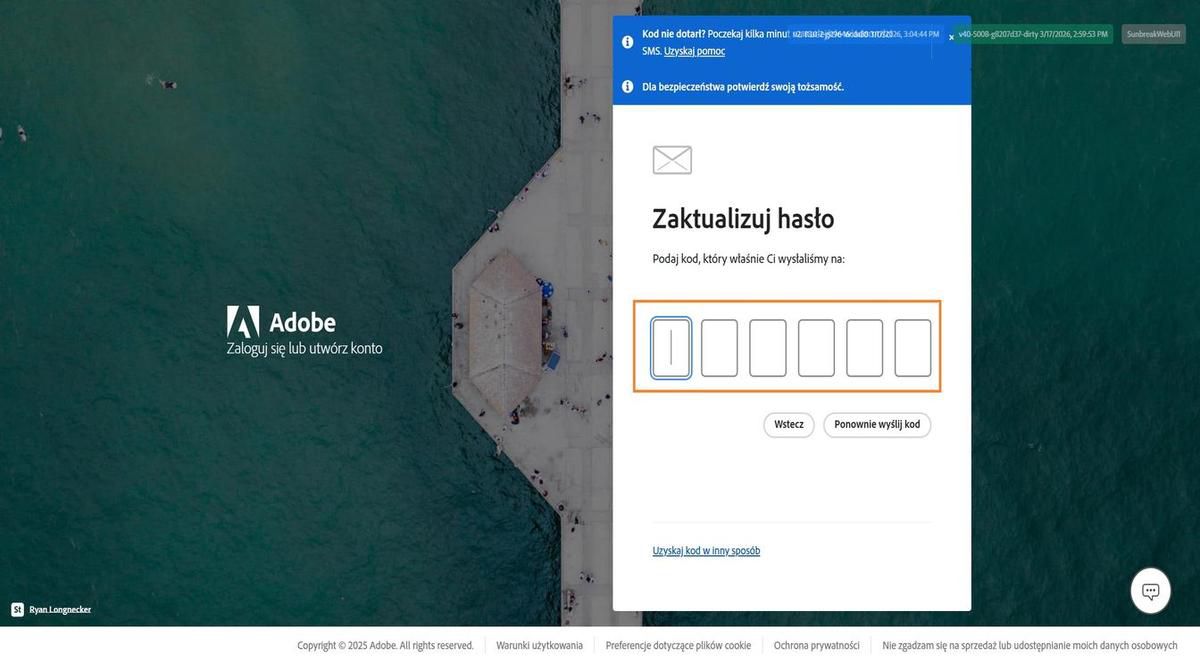1200x663 pixels.
Task: Click the first verification code box
Action: pyautogui.click(x=671, y=347)
